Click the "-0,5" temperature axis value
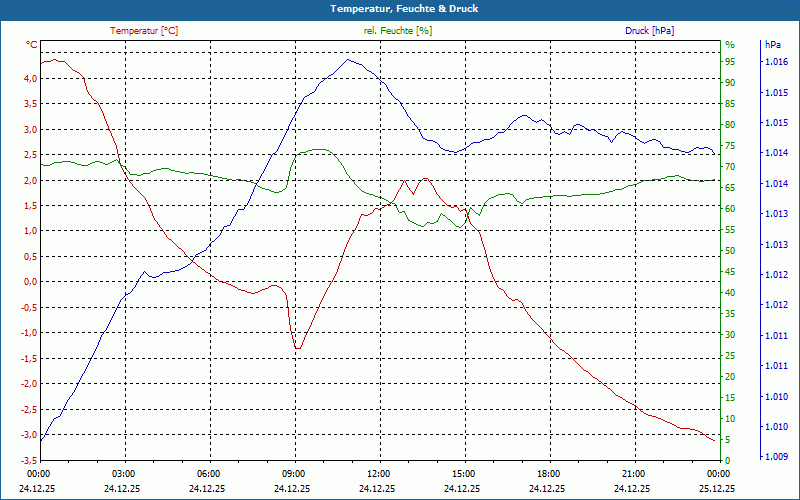Viewport: 800px width, 500px height. coord(29,308)
